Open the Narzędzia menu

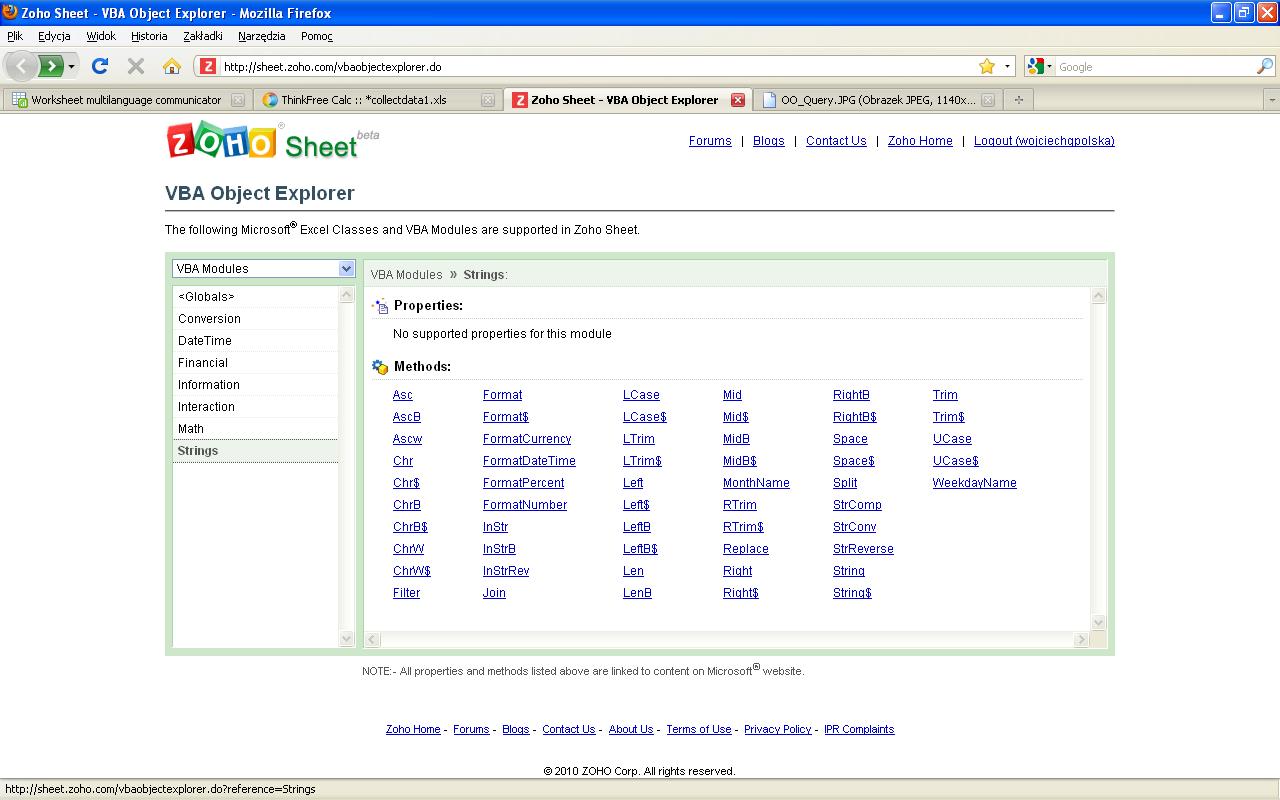[x=262, y=36]
